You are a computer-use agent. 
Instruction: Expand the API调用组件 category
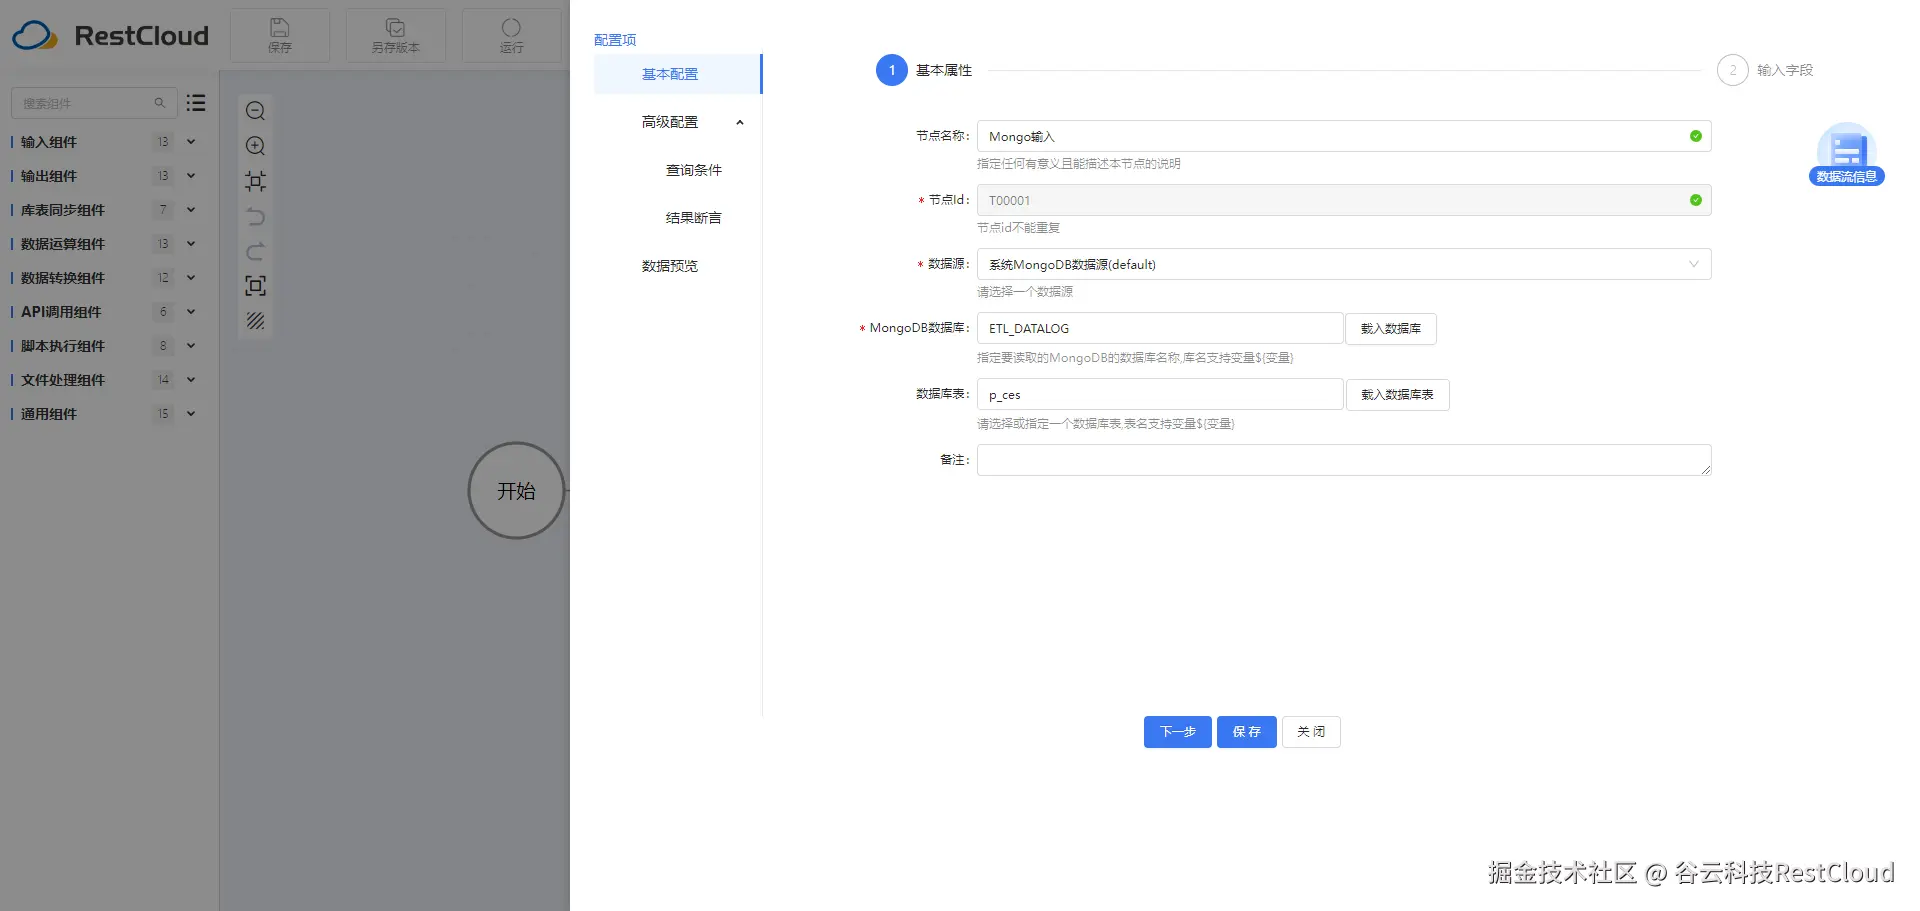[x=191, y=312]
